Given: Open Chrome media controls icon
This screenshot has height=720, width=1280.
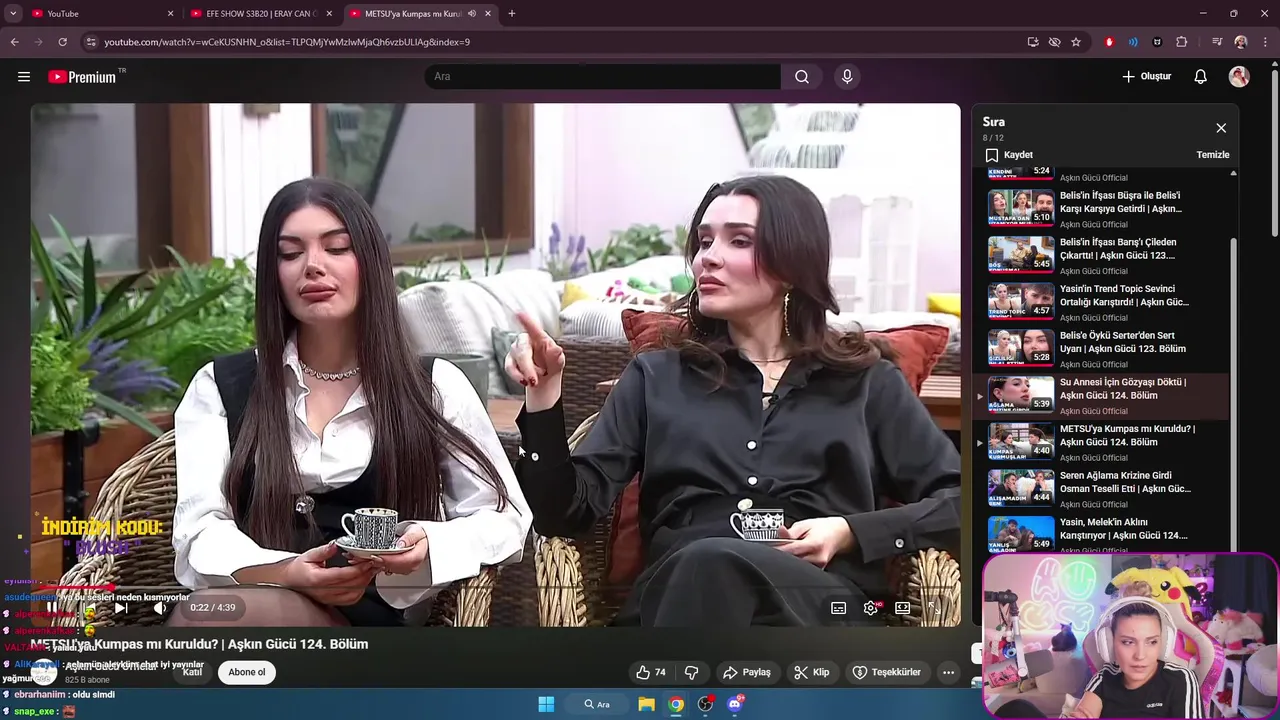Looking at the screenshot, I should pyautogui.click(x=1217, y=42).
